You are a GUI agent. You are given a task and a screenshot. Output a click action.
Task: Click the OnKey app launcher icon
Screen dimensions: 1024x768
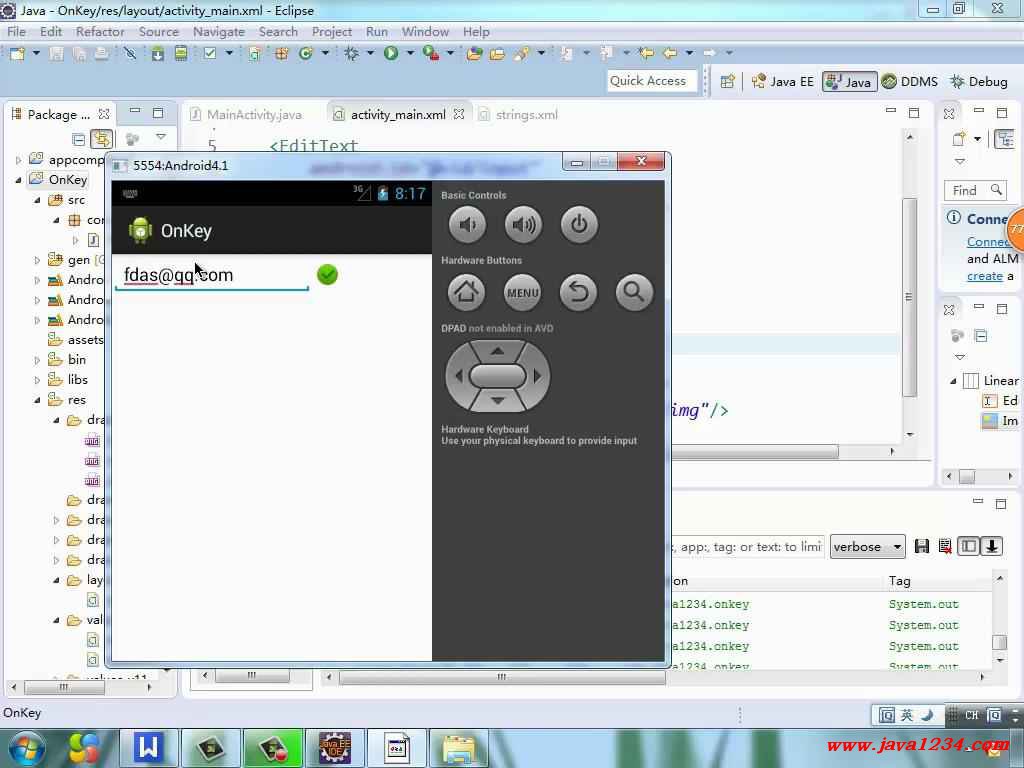[140, 231]
